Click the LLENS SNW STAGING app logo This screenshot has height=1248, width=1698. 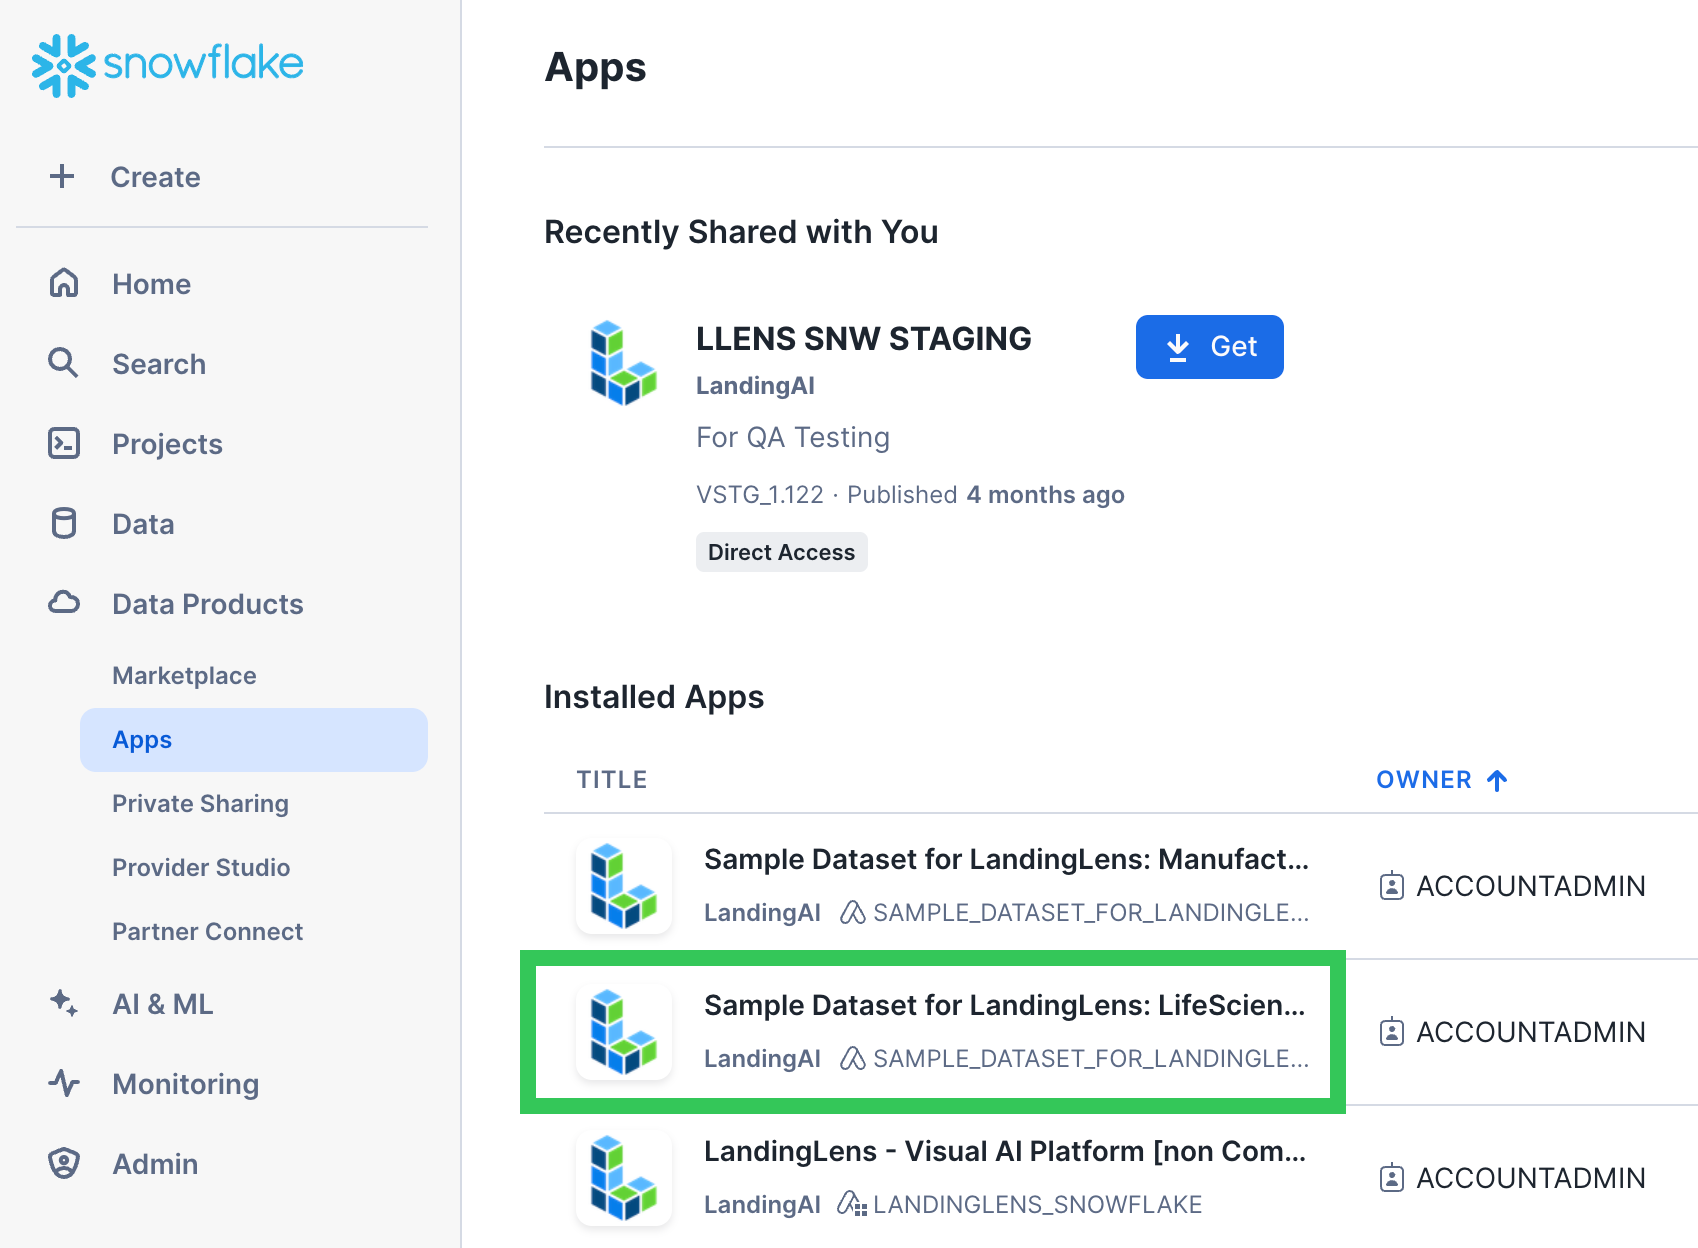(x=623, y=363)
